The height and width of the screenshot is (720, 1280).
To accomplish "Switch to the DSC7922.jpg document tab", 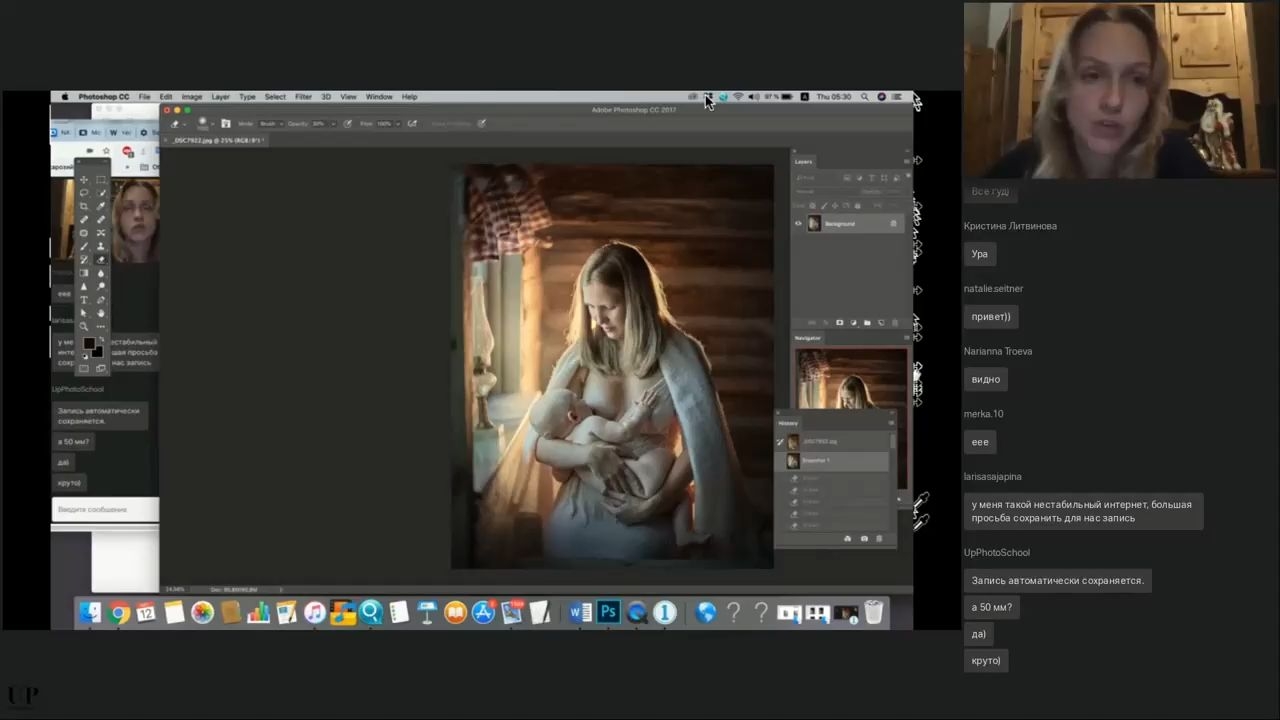I will click(217, 141).
